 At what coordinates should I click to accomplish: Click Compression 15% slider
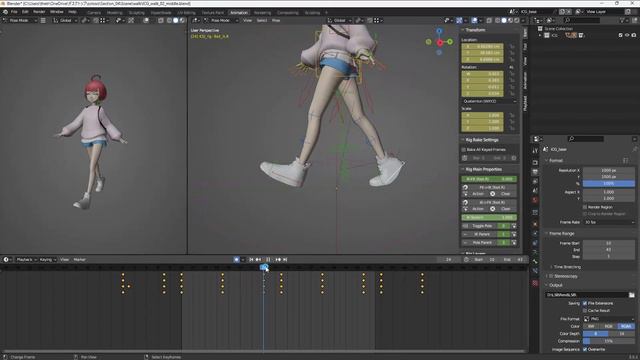[x=609, y=341]
